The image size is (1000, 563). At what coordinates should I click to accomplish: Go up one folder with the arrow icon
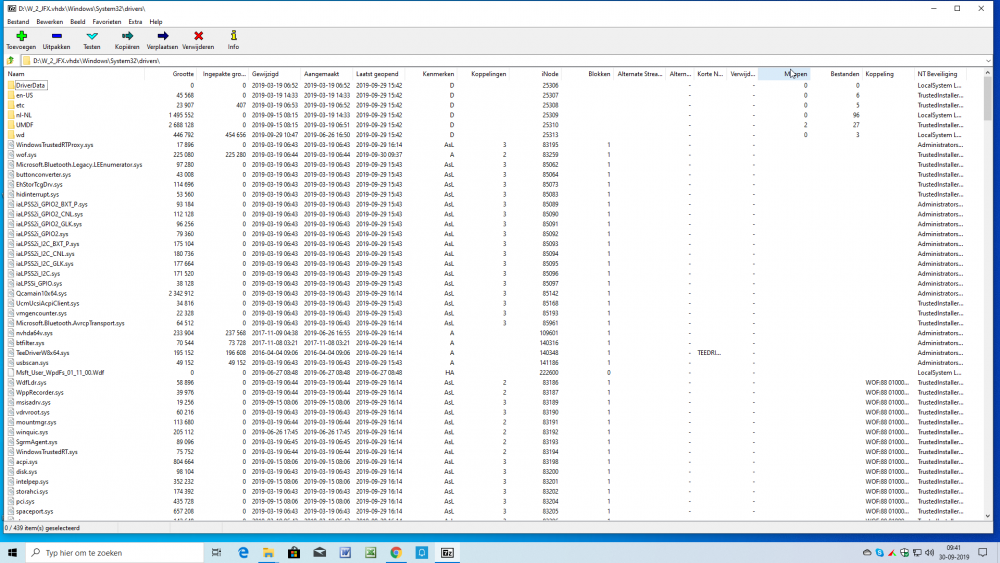pos(11,60)
